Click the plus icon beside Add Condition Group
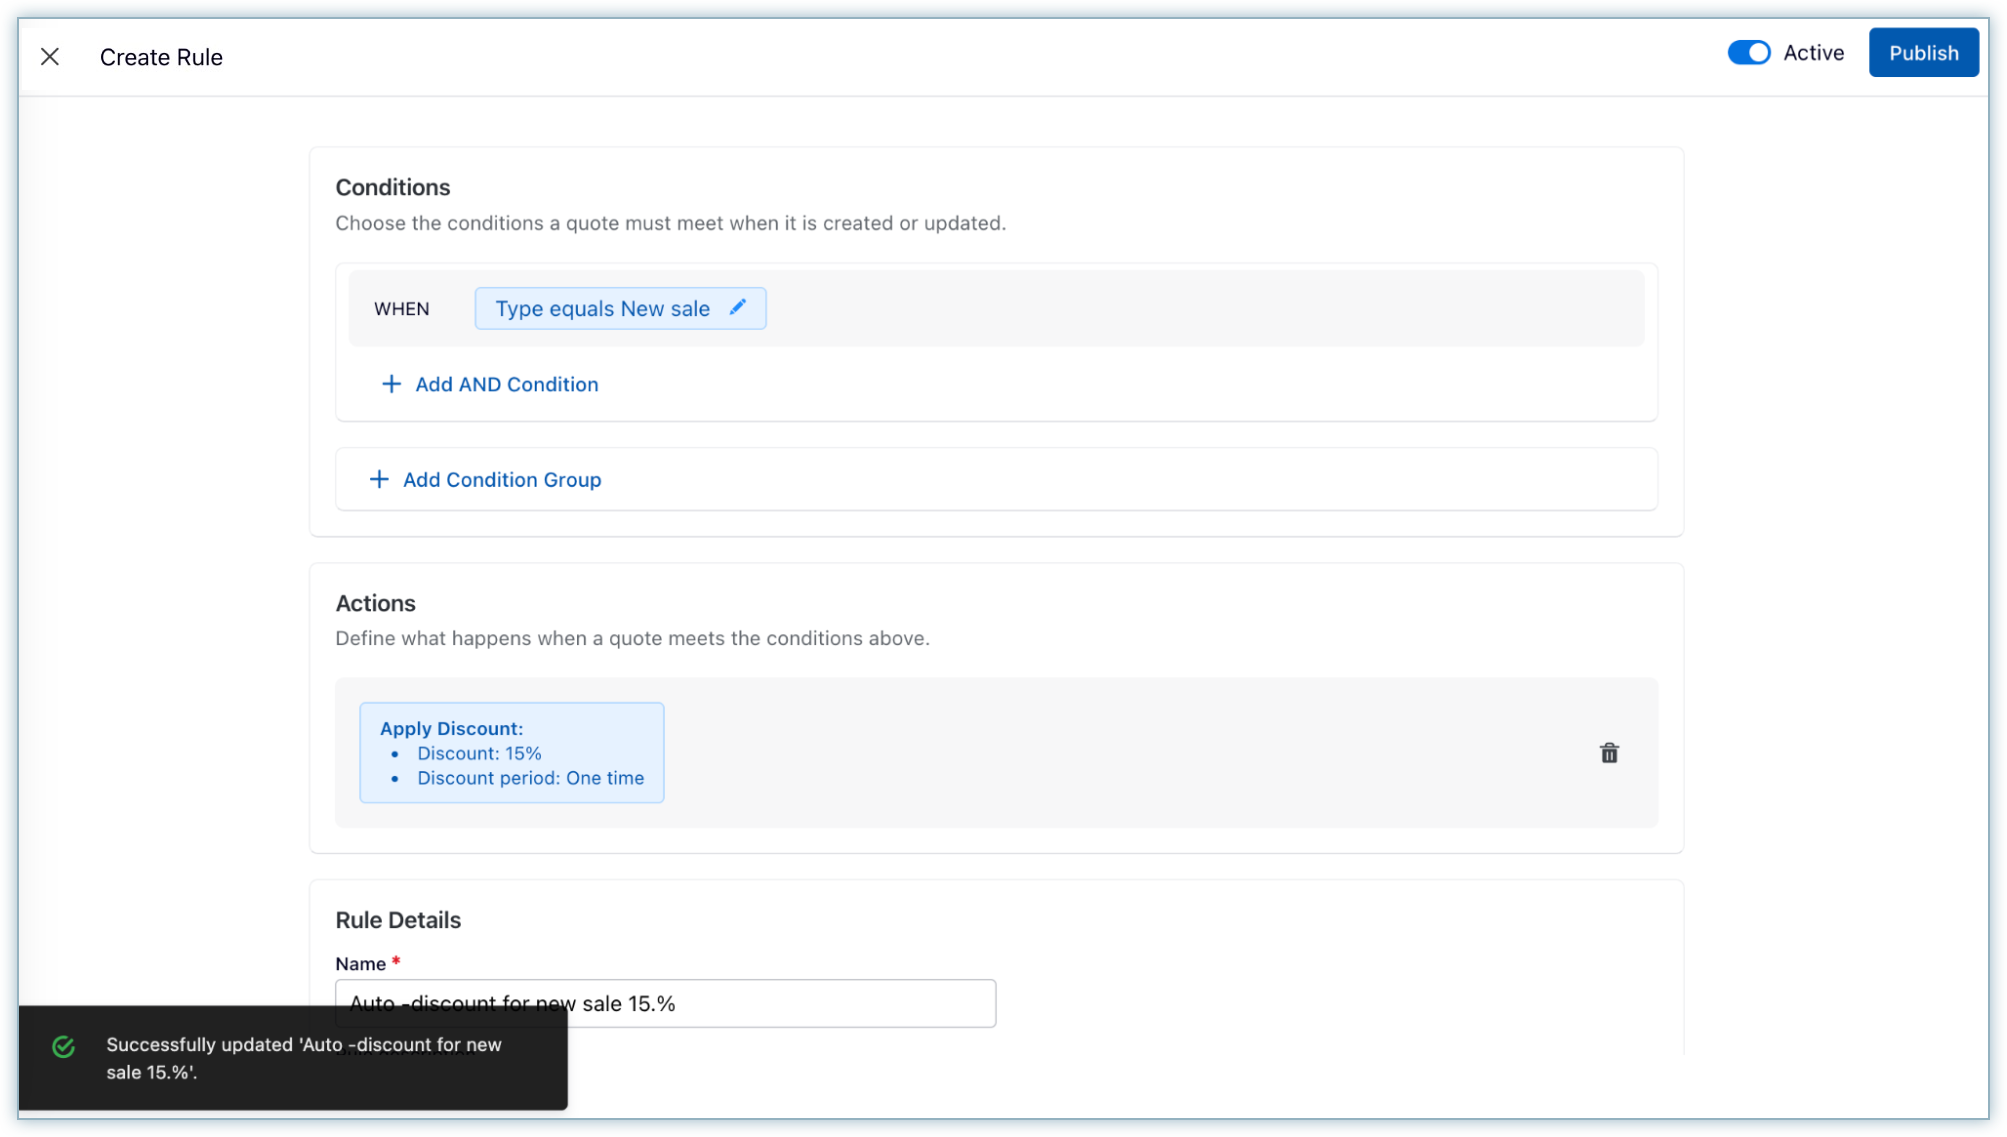2007x1137 pixels. (x=379, y=480)
